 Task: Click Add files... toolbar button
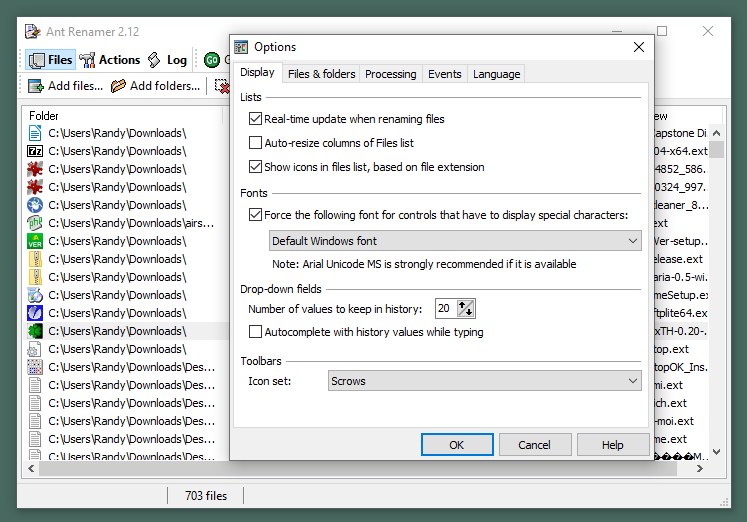pyautogui.click(x=65, y=86)
